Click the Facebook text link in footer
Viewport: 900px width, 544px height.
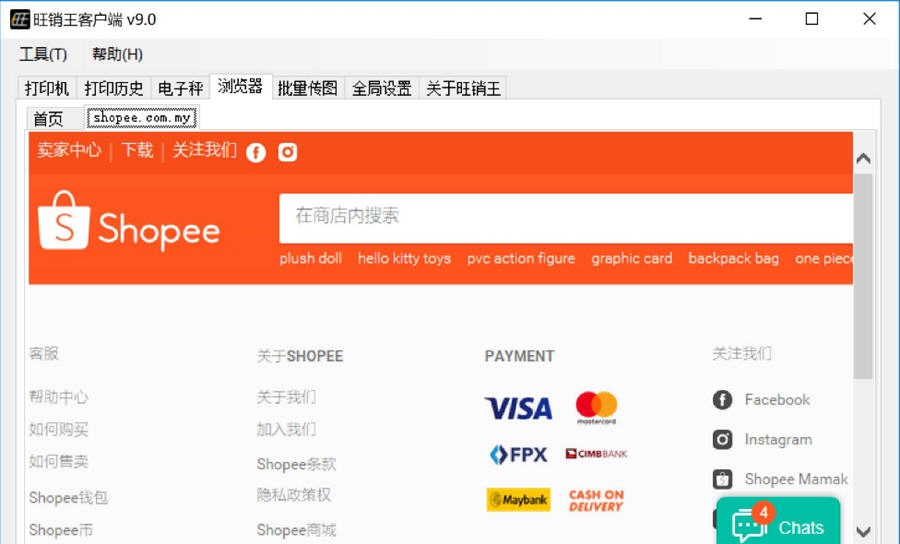click(777, 399)
